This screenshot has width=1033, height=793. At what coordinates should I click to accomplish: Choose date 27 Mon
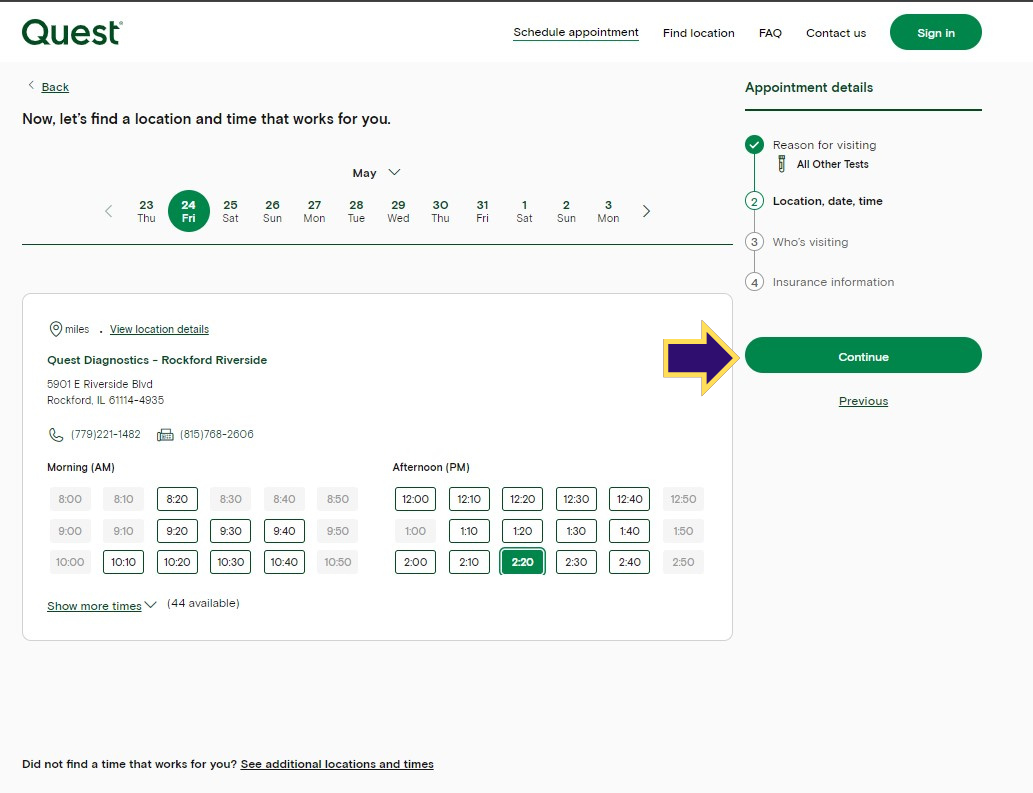pos(314,211)
